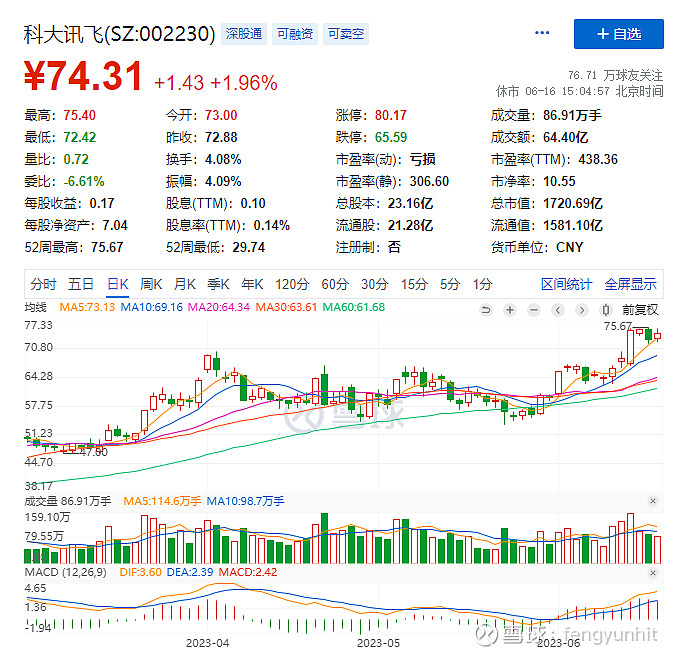Click the 2023-05 date axis marker
The image size is (677, 655).
tap(378, 643)
